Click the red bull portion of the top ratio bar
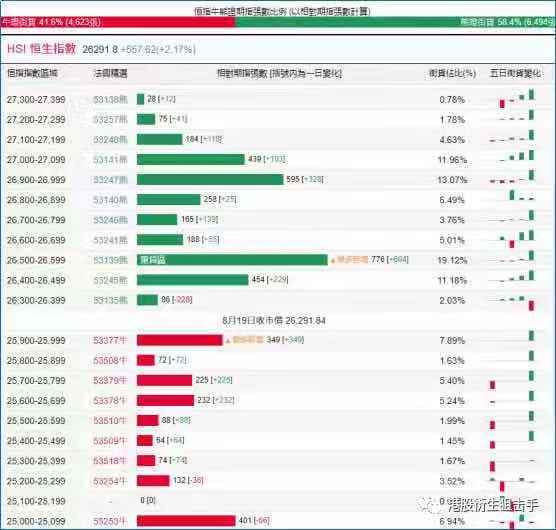This screenshot has height=530, width=556. (118, 22)
